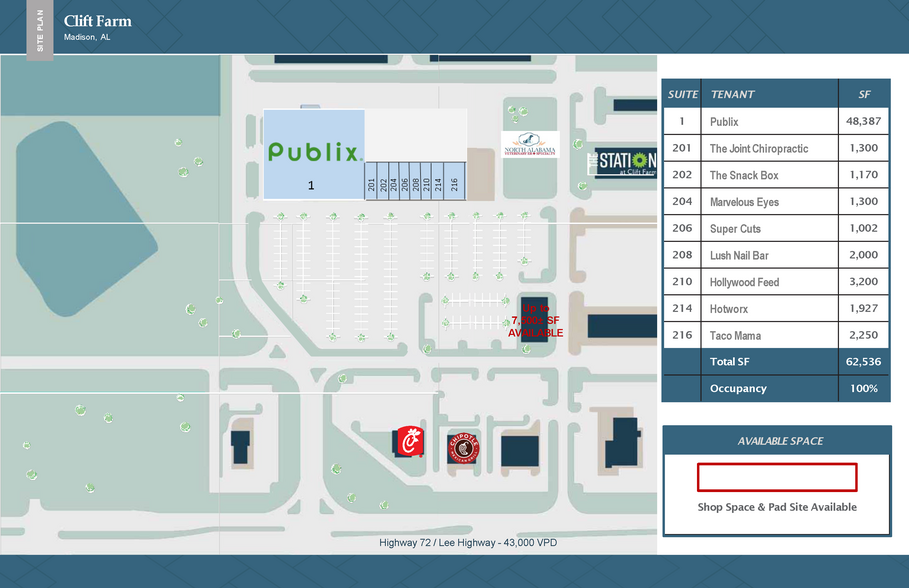
Task: Select the 48,387 square footage value
Action: coord(863,121)
